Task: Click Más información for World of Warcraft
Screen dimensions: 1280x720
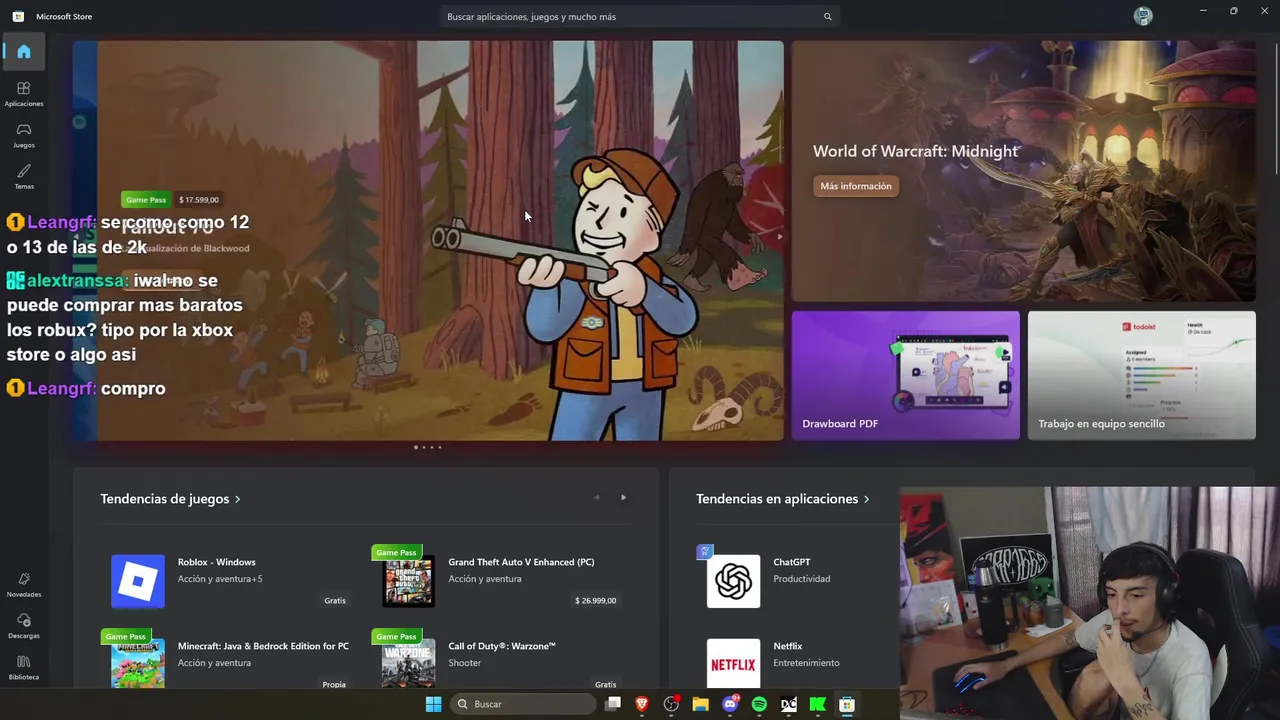Action: [856, 186]
